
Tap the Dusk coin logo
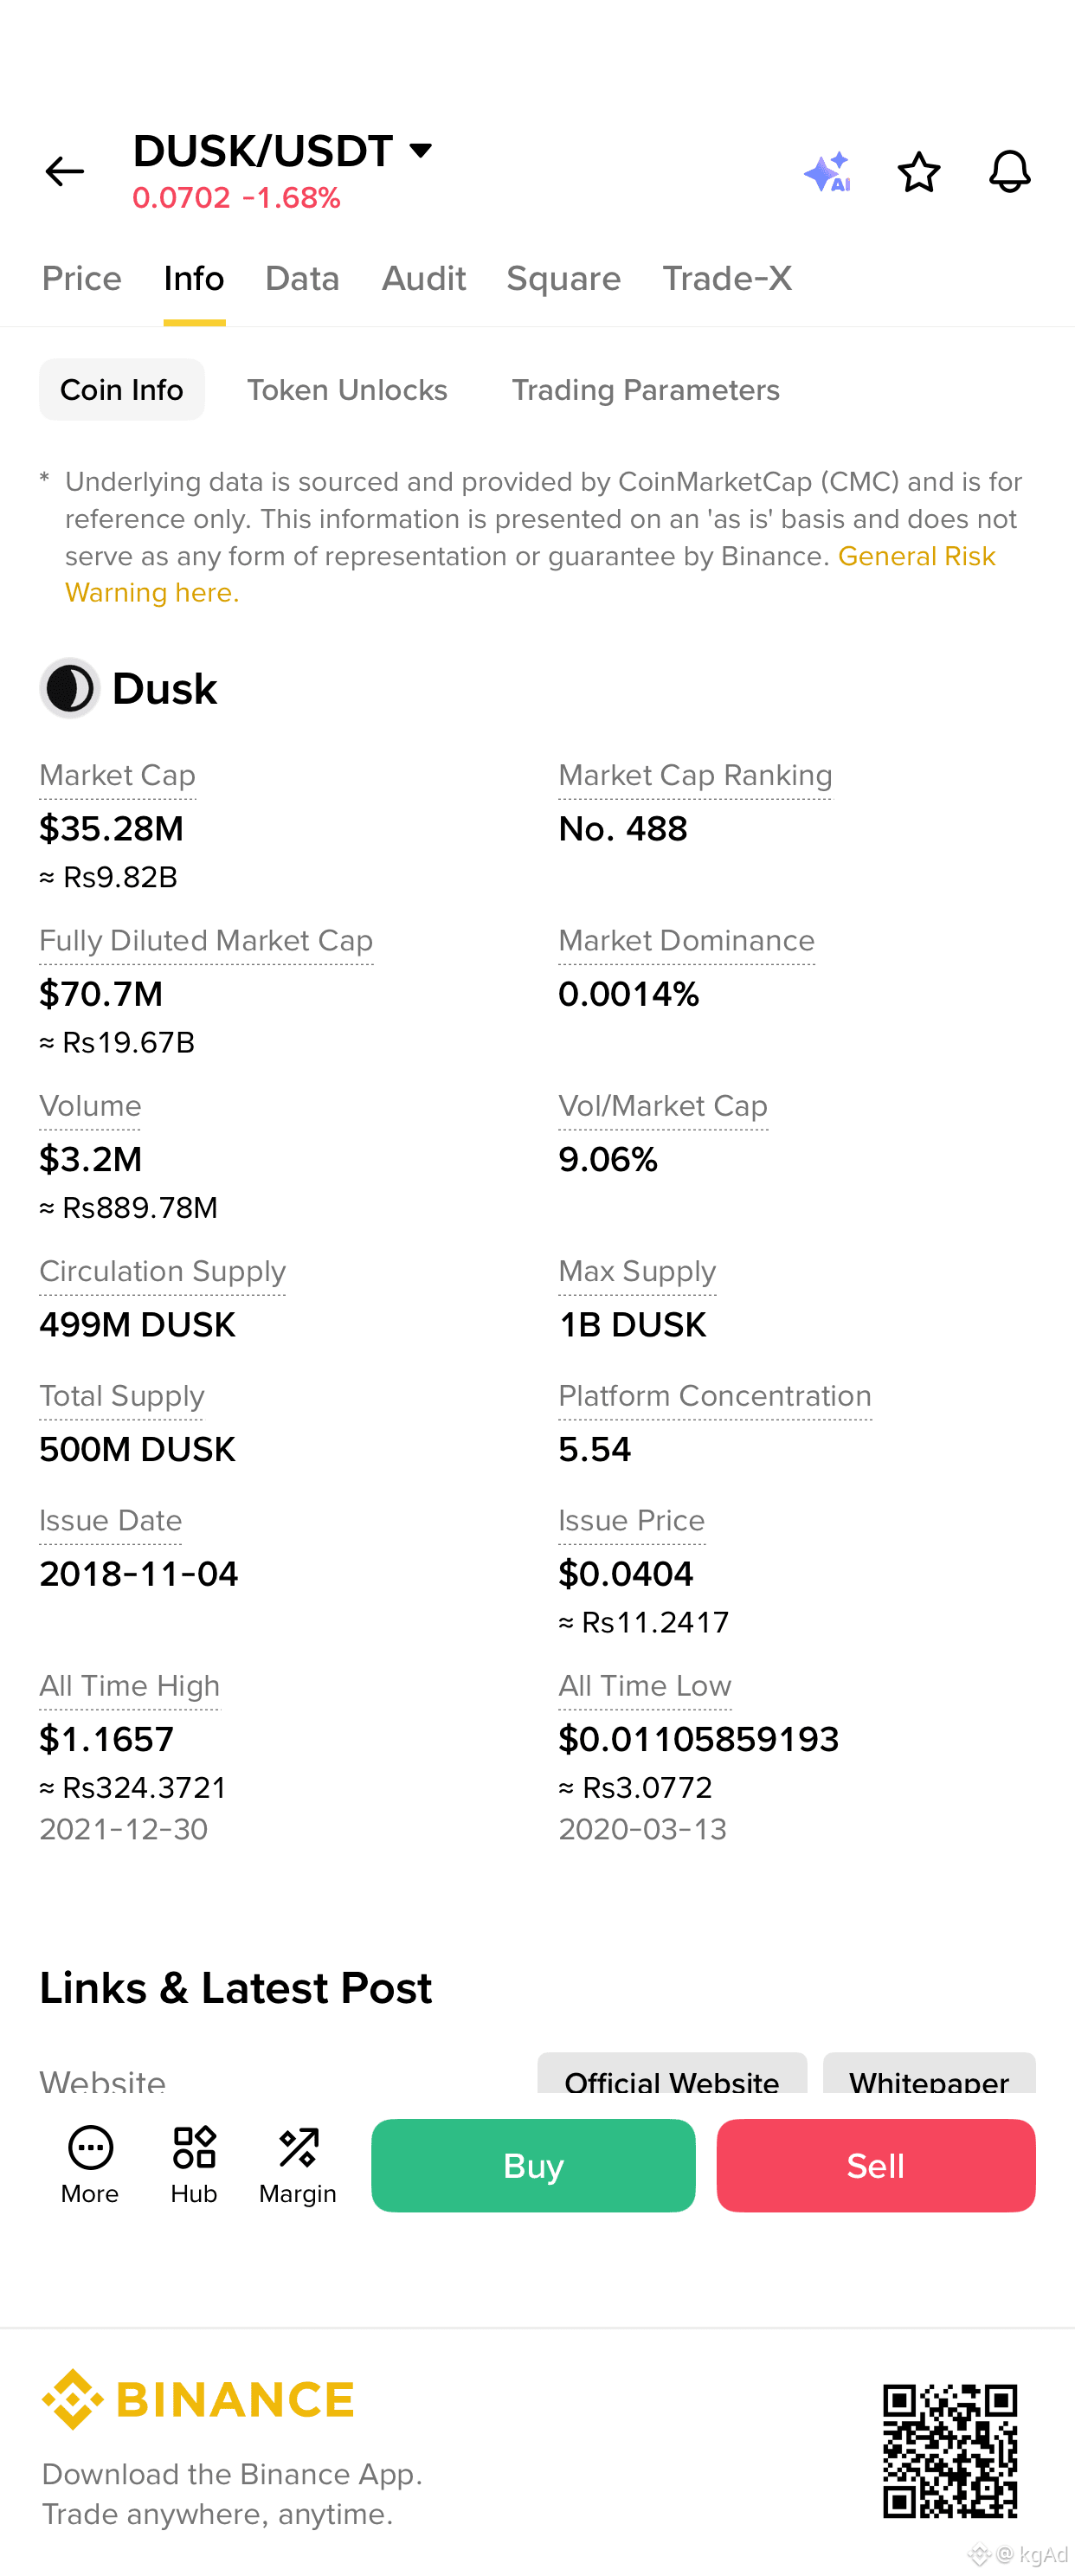(x=70, y=688)
